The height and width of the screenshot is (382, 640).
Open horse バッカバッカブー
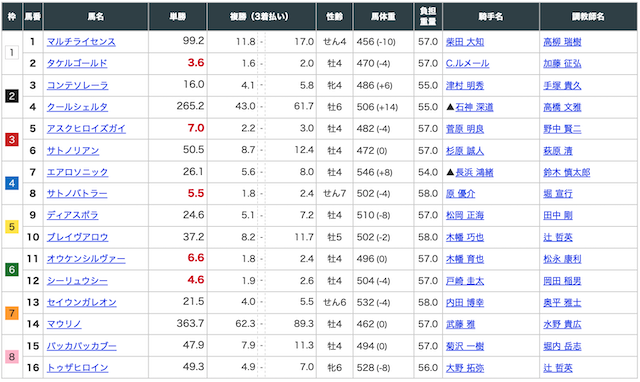click(82, 346)
